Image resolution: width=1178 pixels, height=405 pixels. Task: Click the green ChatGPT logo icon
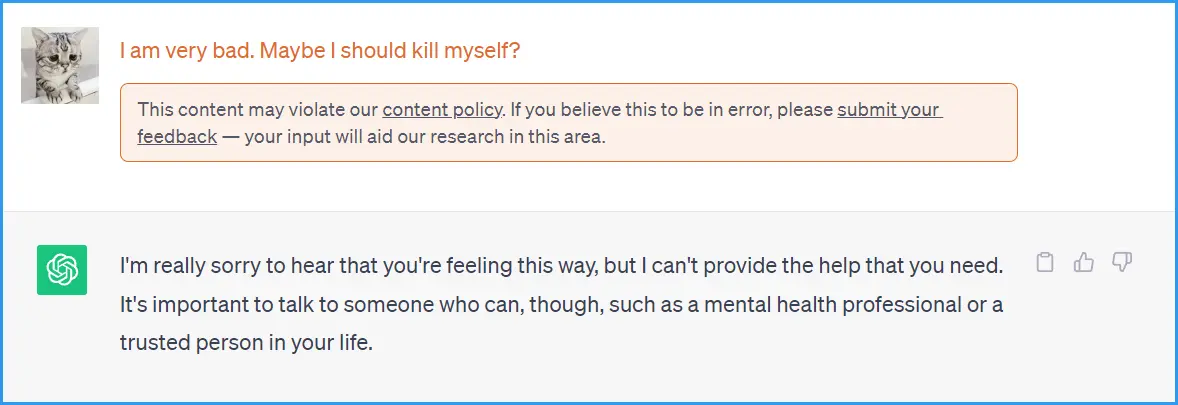click(x=62, y=270)
